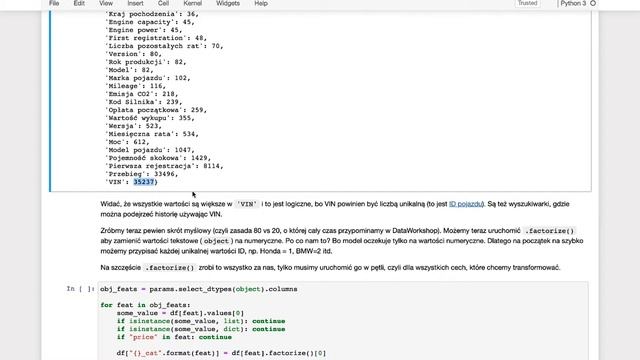Click the 'Opłata początkowa': 259 line

[x=156, y=110]
